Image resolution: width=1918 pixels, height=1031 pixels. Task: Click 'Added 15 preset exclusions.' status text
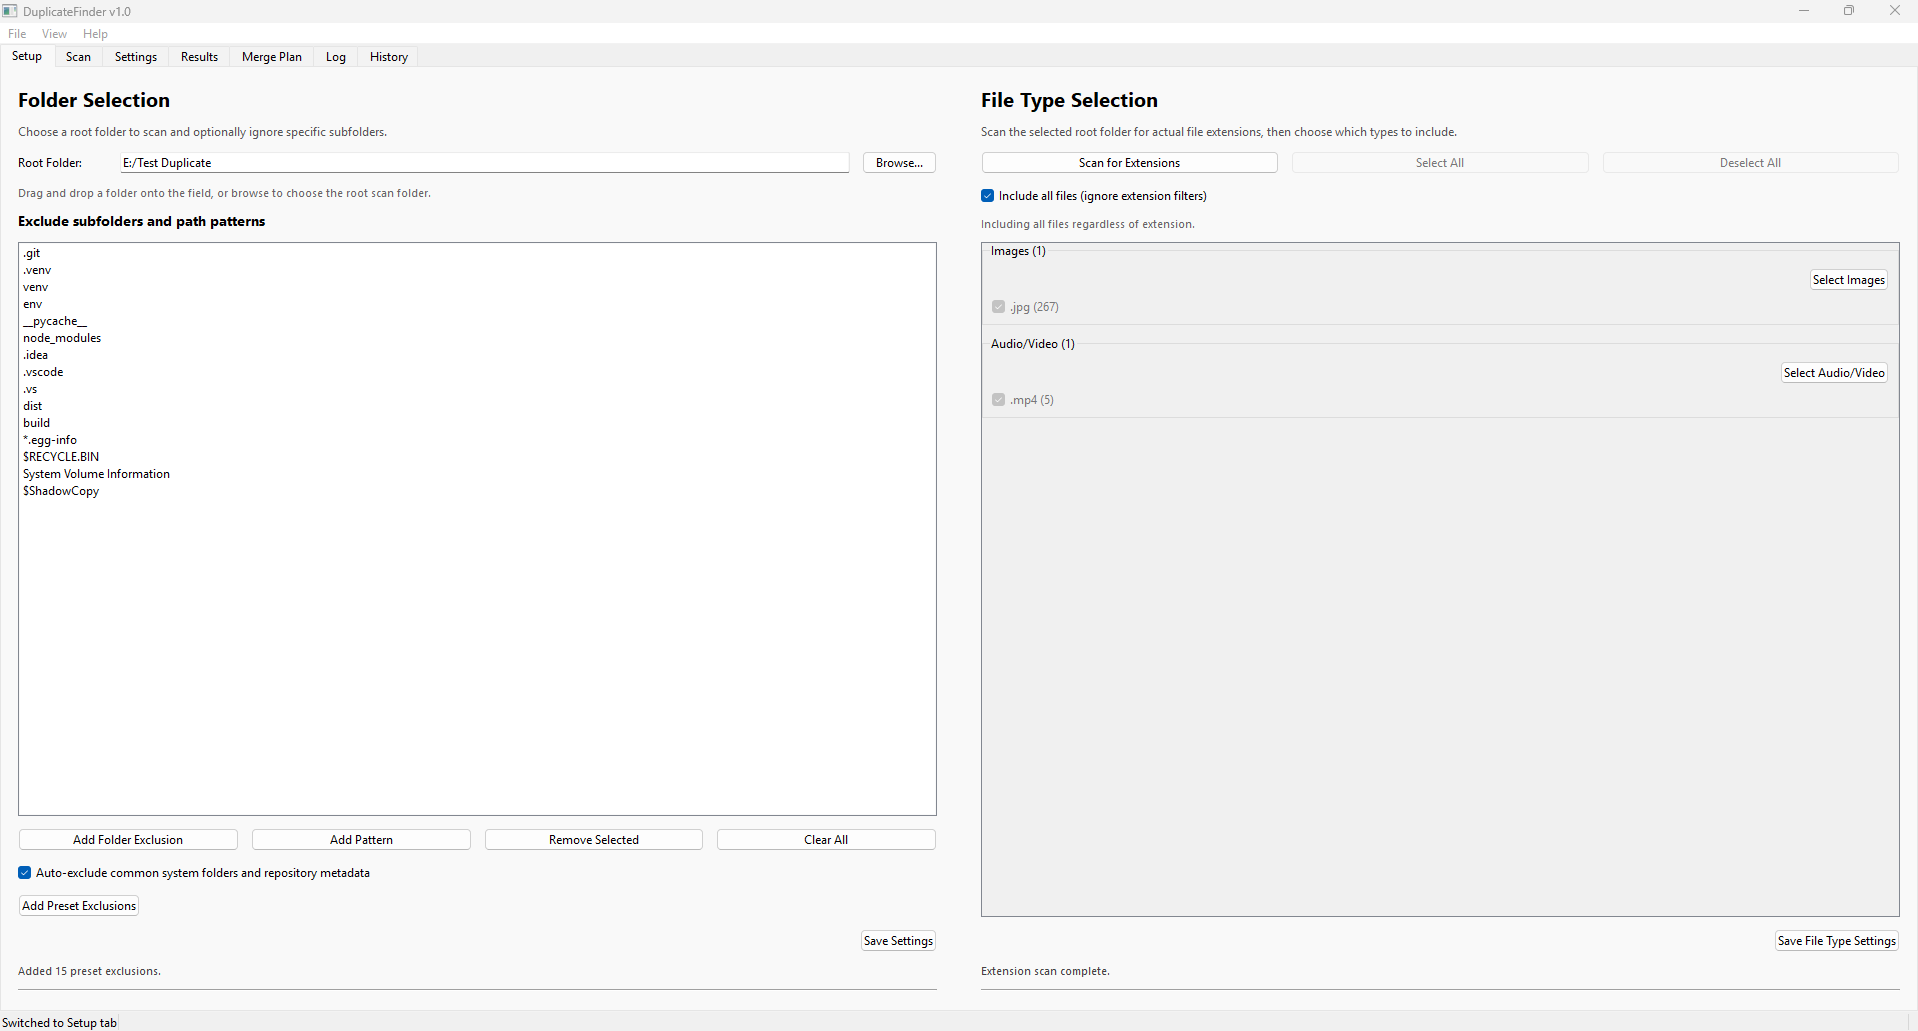click(x=89, y=971)
